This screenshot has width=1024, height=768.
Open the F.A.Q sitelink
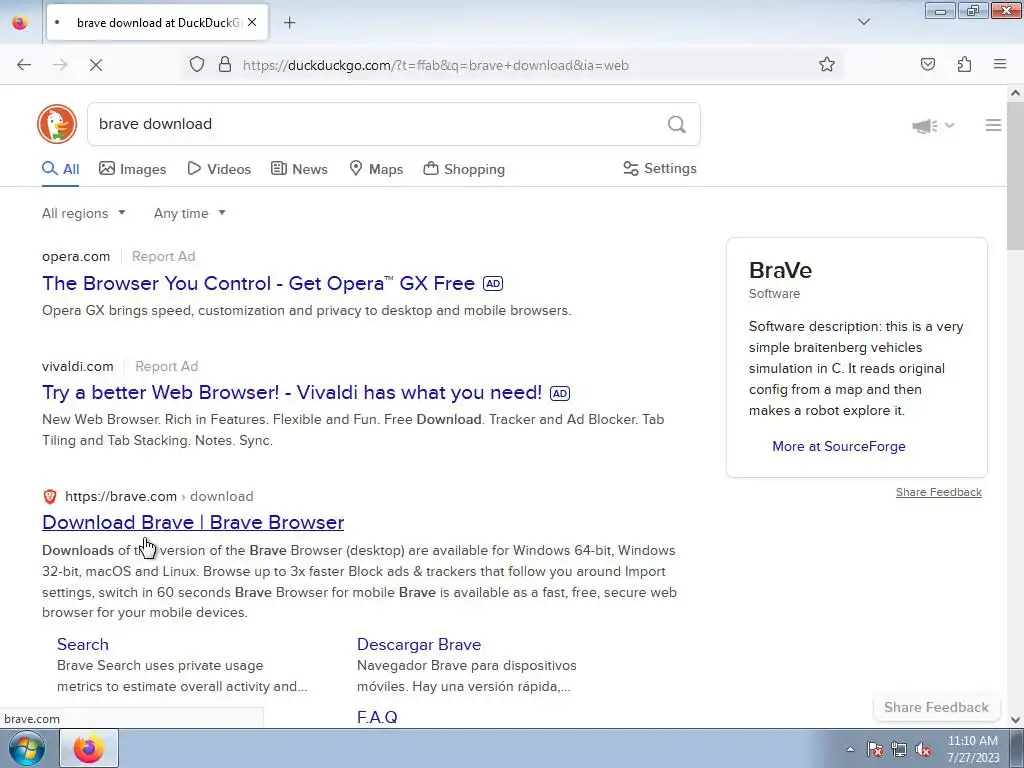click(377, 717)
